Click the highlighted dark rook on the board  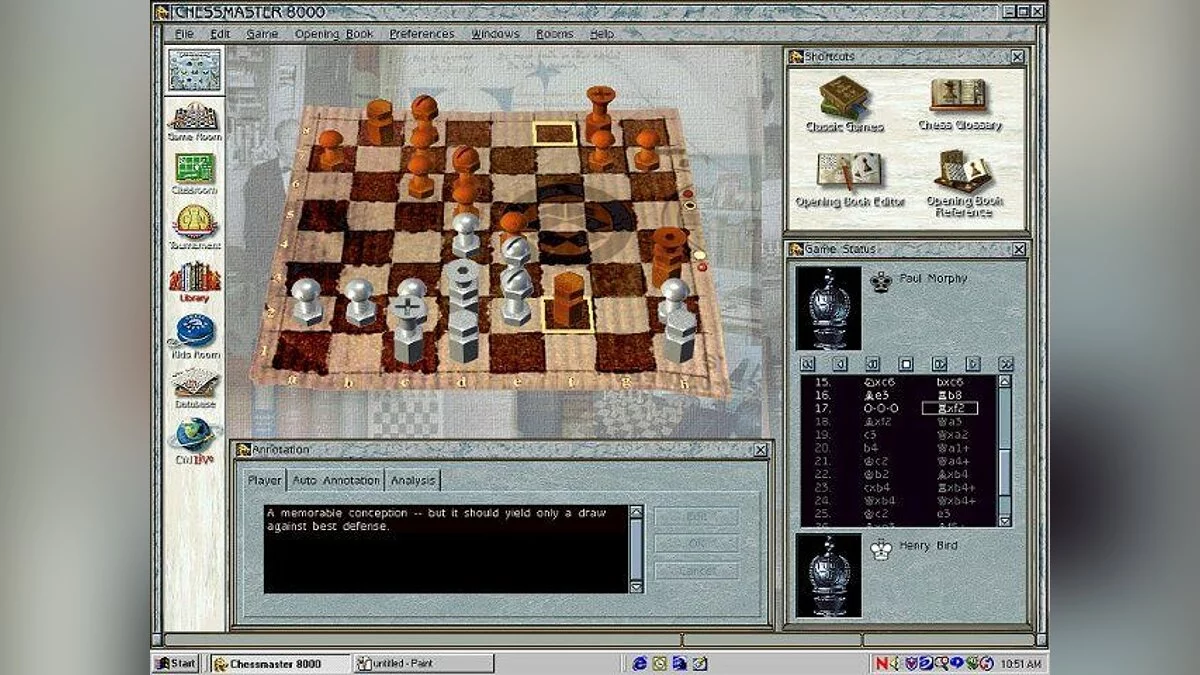point(567,299)
